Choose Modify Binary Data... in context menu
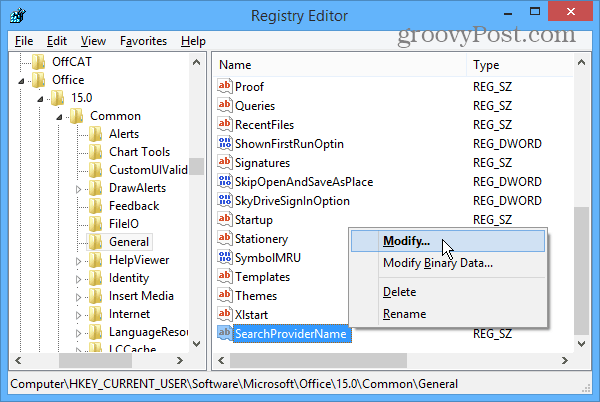This screenshot has width=600, height=402. [448, 263]
